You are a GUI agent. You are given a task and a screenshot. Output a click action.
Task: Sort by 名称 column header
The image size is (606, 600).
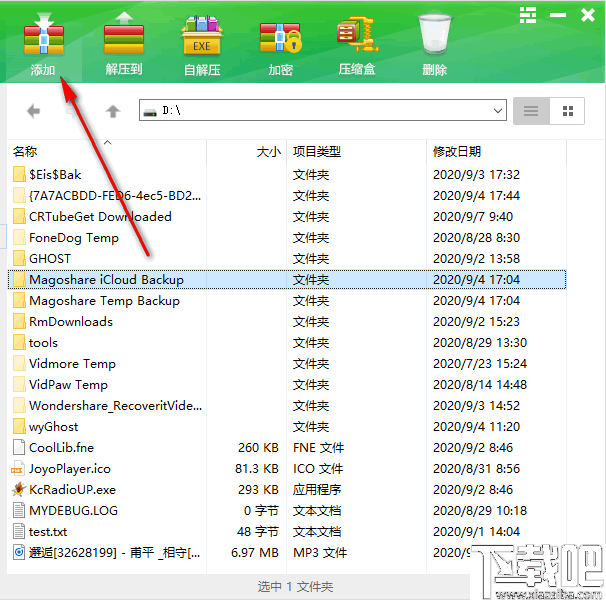tap(25, 151)
